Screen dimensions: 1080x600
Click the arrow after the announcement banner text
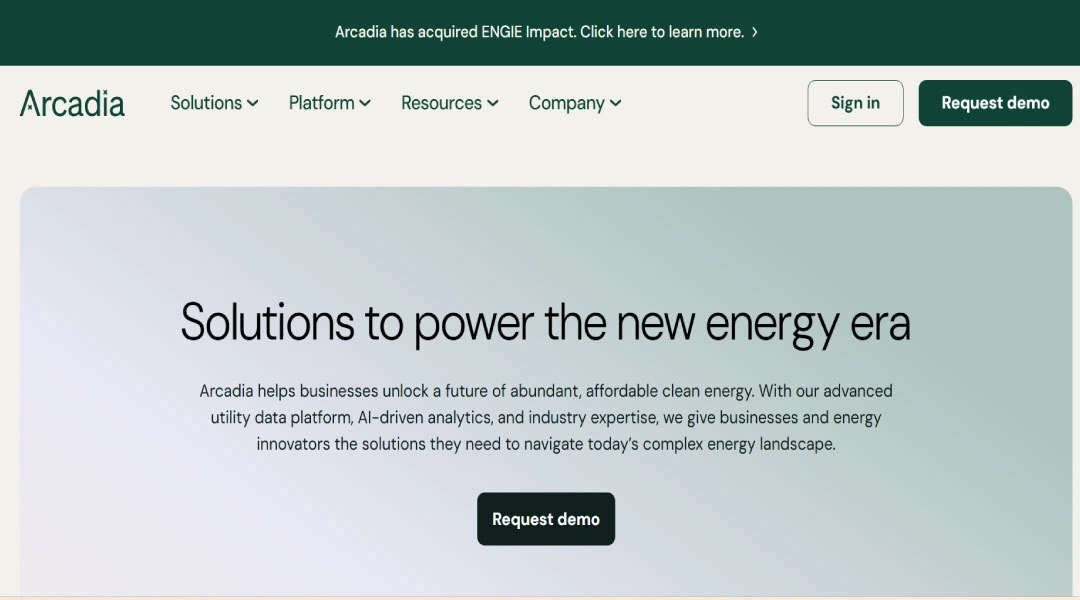pos(755,32)
